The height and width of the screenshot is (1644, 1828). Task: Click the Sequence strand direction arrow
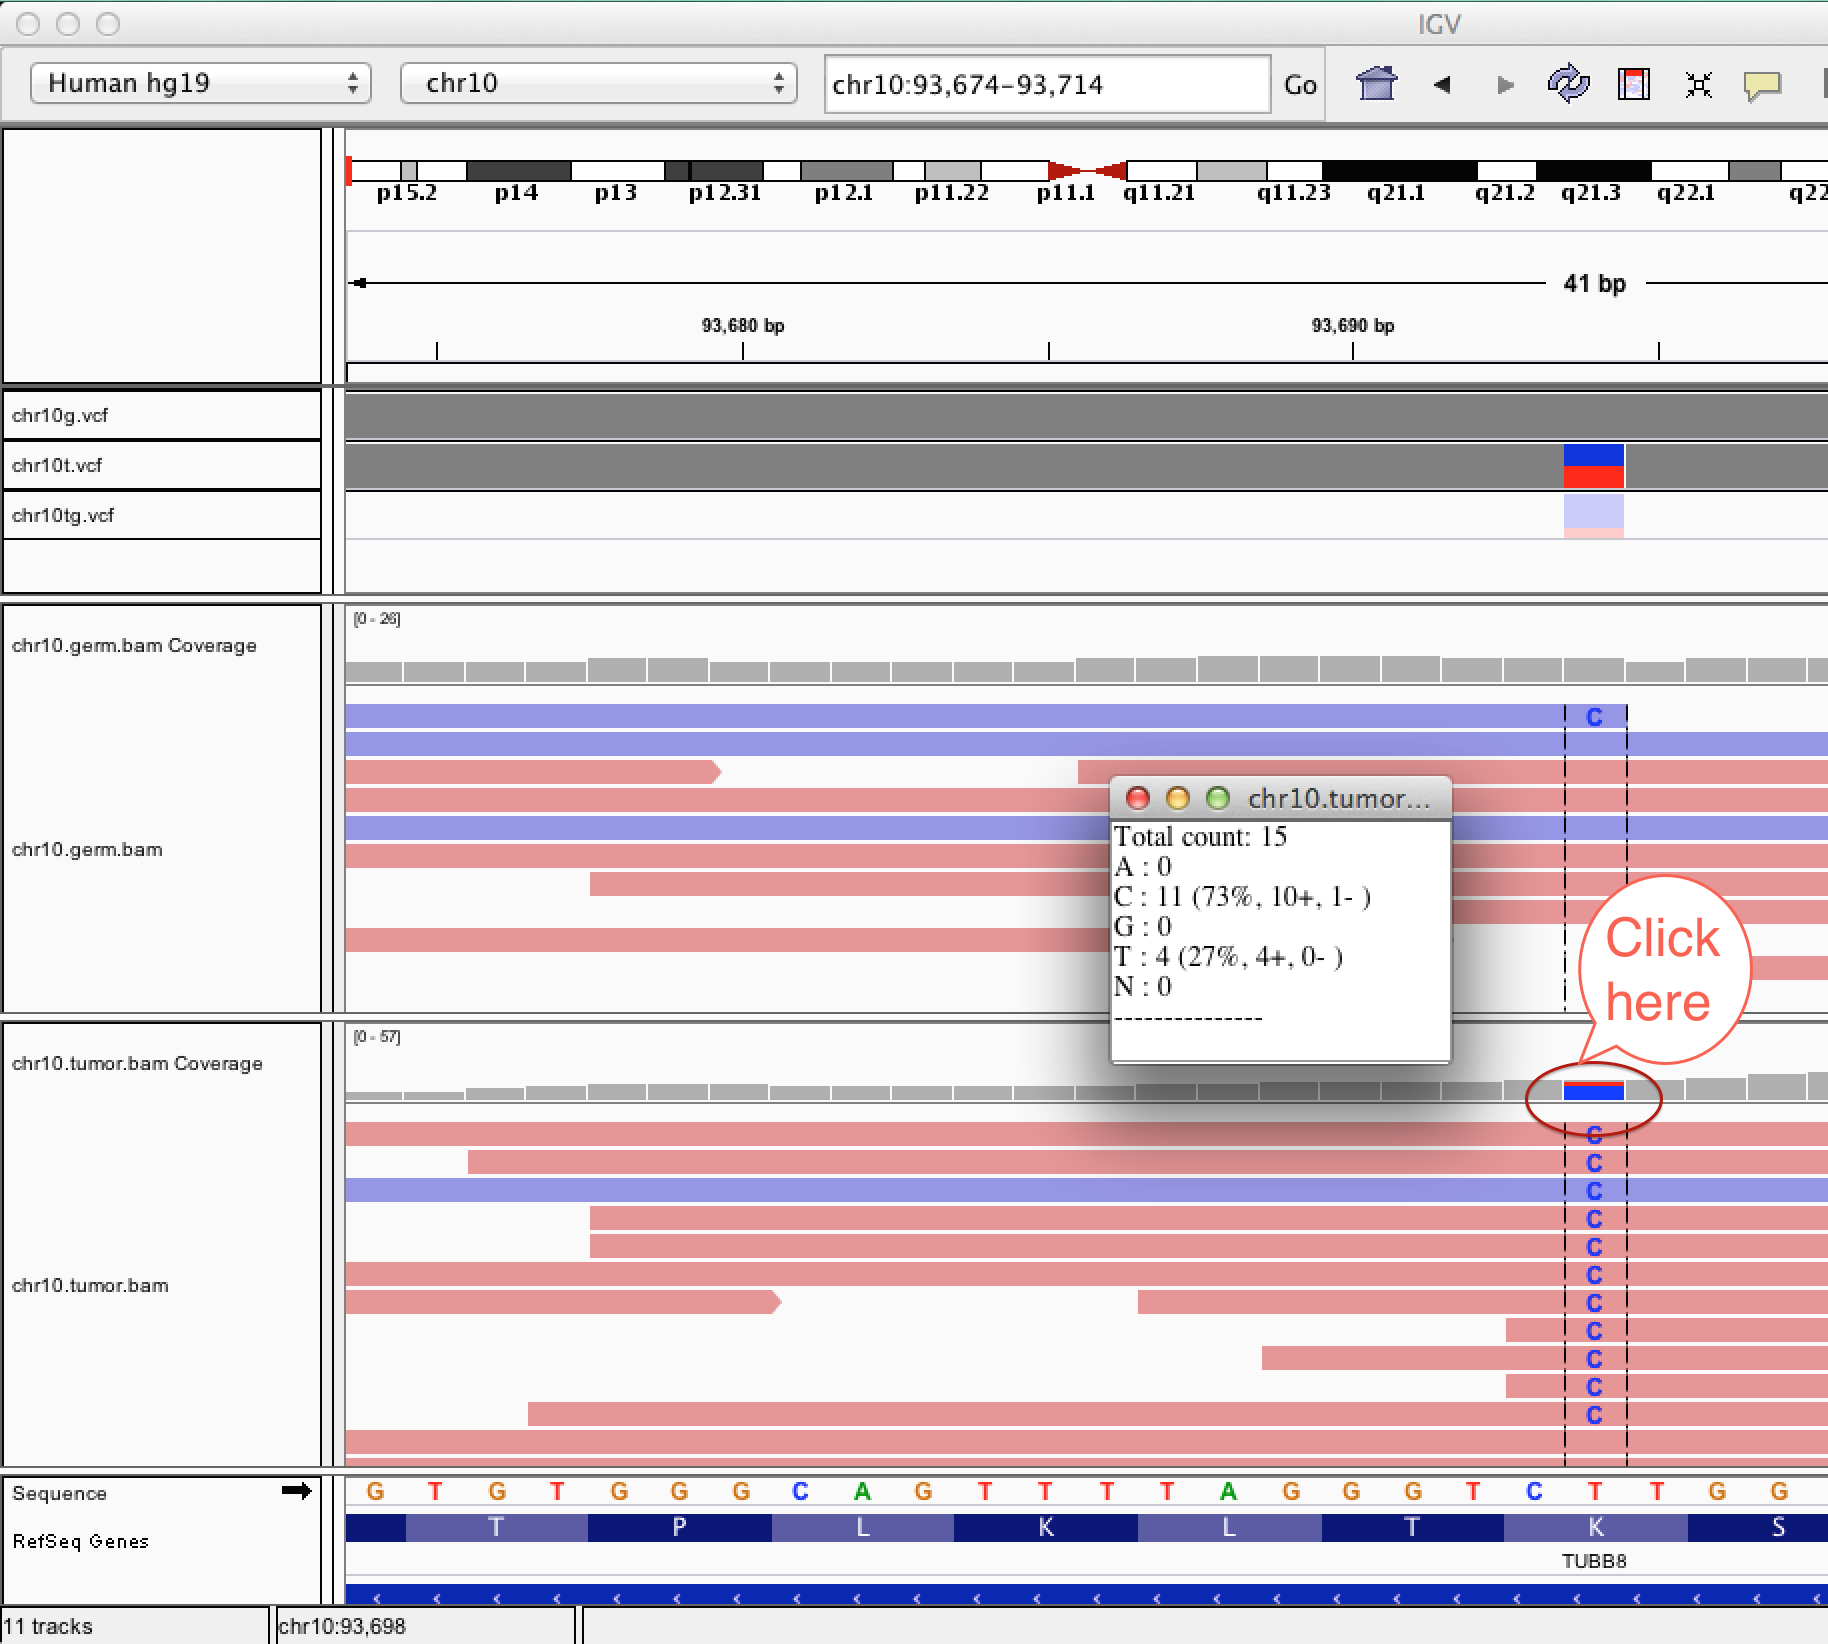[297, 1491]
